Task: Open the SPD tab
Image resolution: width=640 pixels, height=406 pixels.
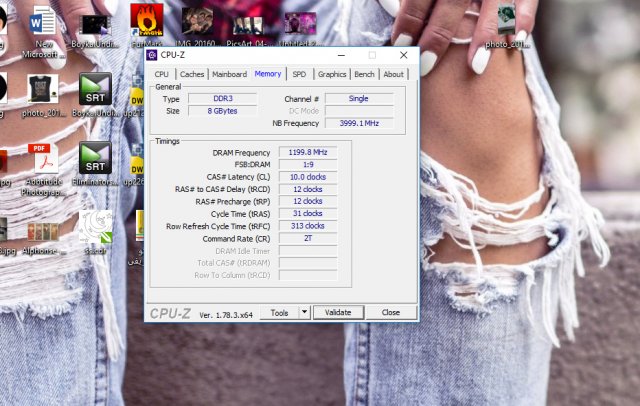Action: (299, 74)
